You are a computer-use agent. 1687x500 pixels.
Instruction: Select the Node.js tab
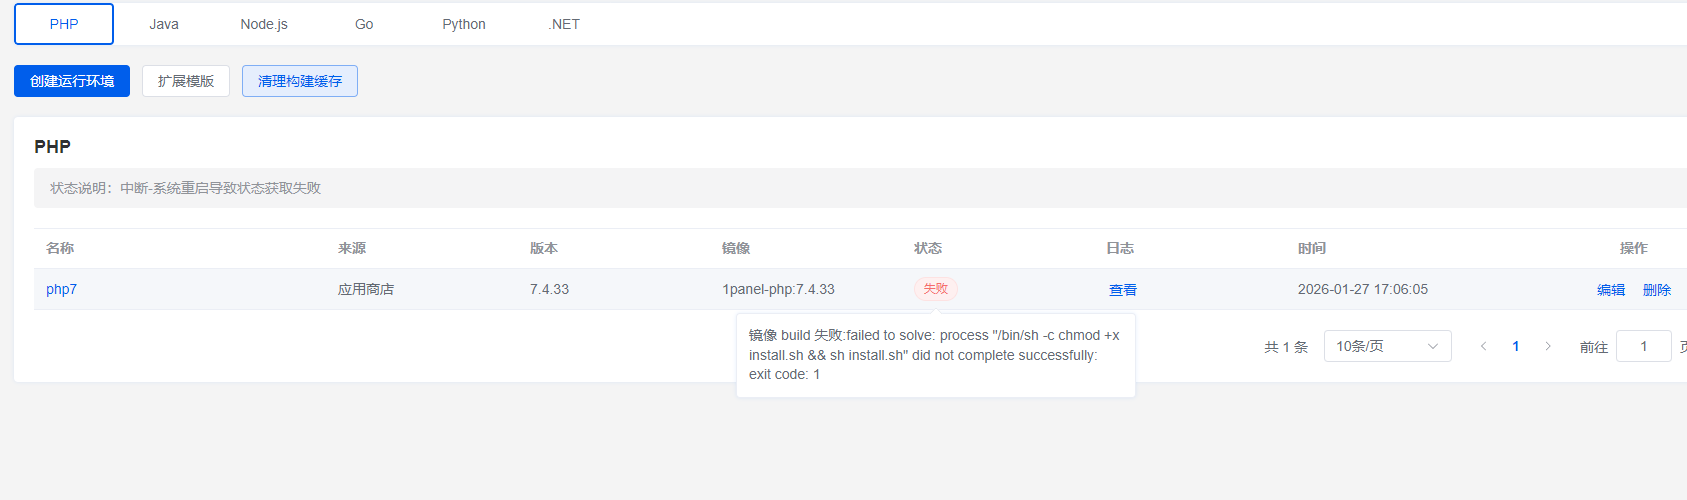tap(264, 24)
